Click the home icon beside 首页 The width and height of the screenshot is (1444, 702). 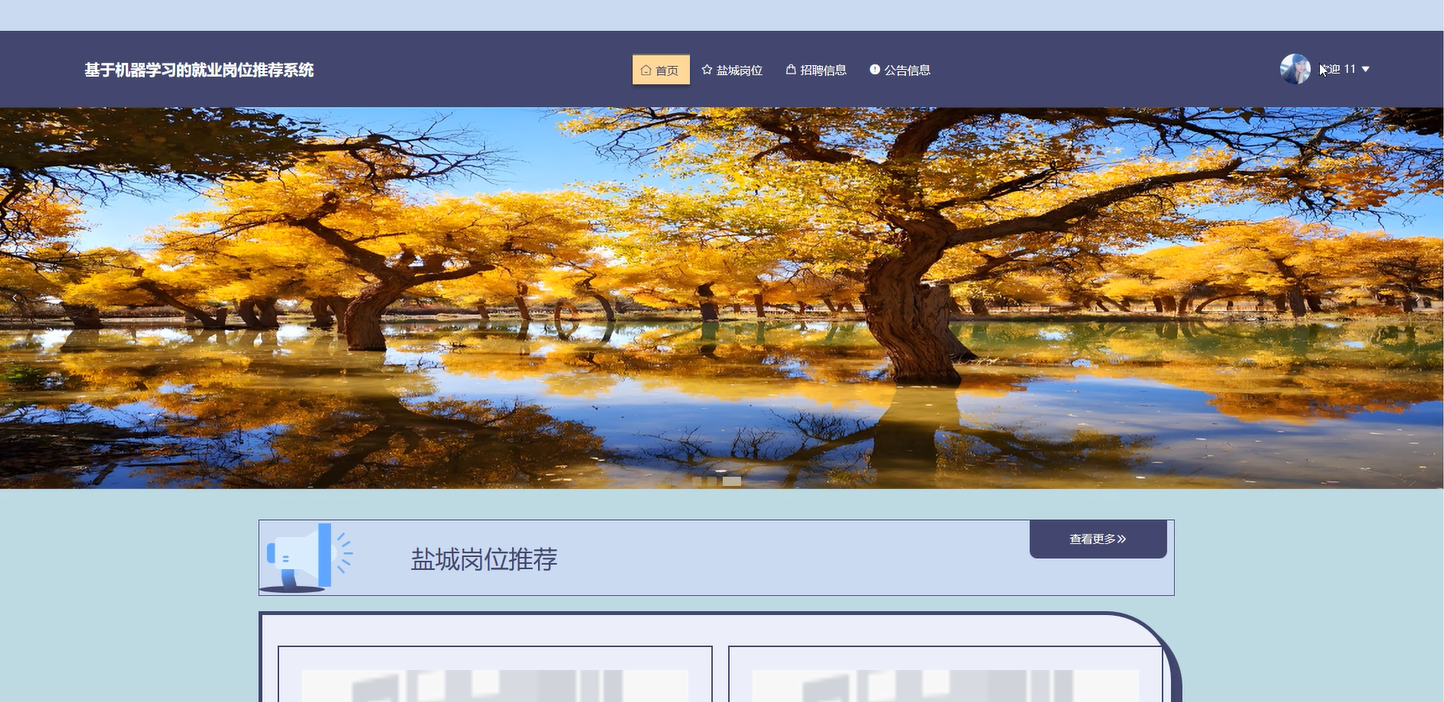[x=646, y=70]
